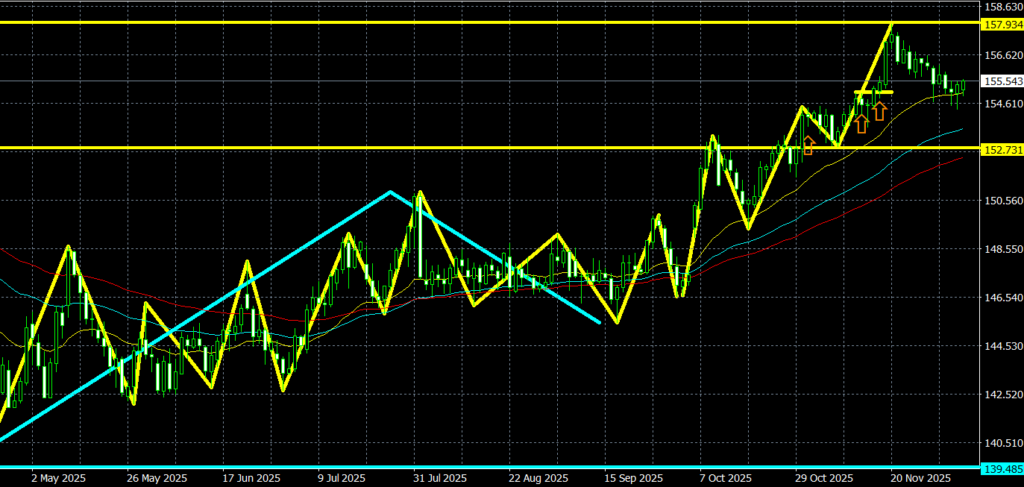Click the 22 Aug 2025 date label
1024x487 pixels.
[538, 479]
